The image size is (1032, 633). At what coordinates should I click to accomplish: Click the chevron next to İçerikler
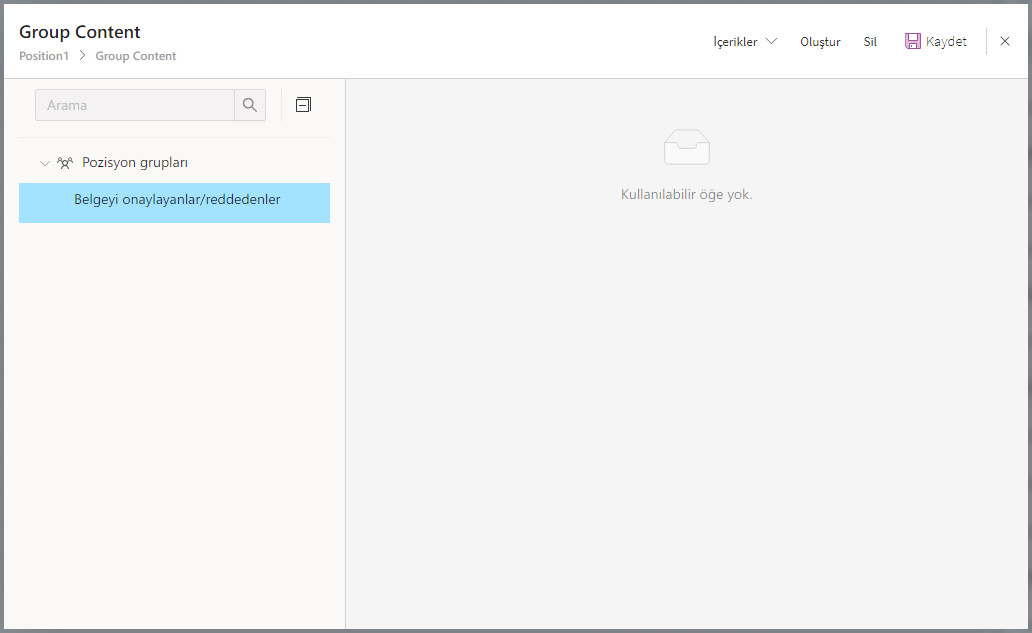(x=771, y=42)
